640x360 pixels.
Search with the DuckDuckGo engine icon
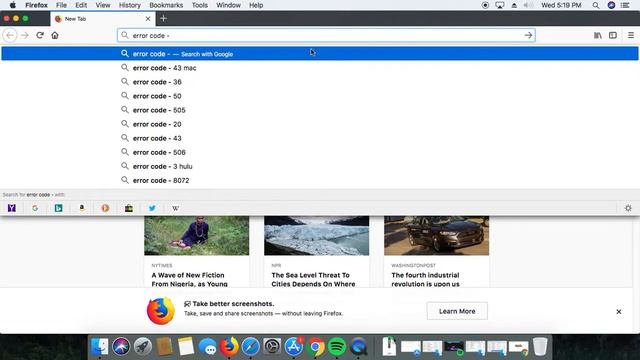105,208
